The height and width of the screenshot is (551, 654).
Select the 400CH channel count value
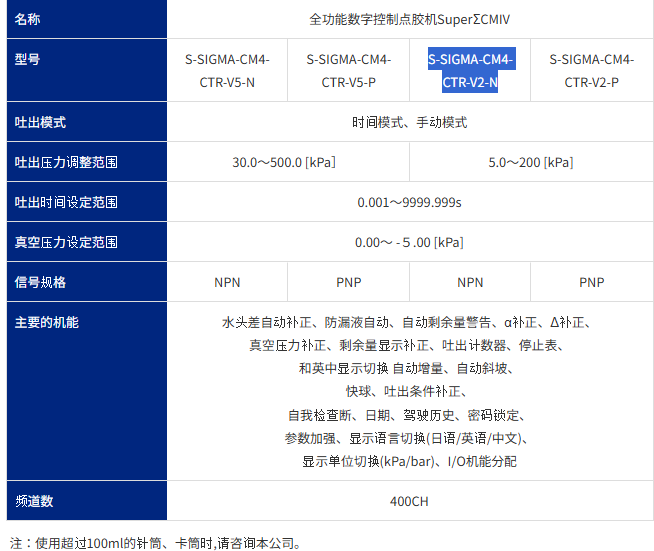coord(410,501)
